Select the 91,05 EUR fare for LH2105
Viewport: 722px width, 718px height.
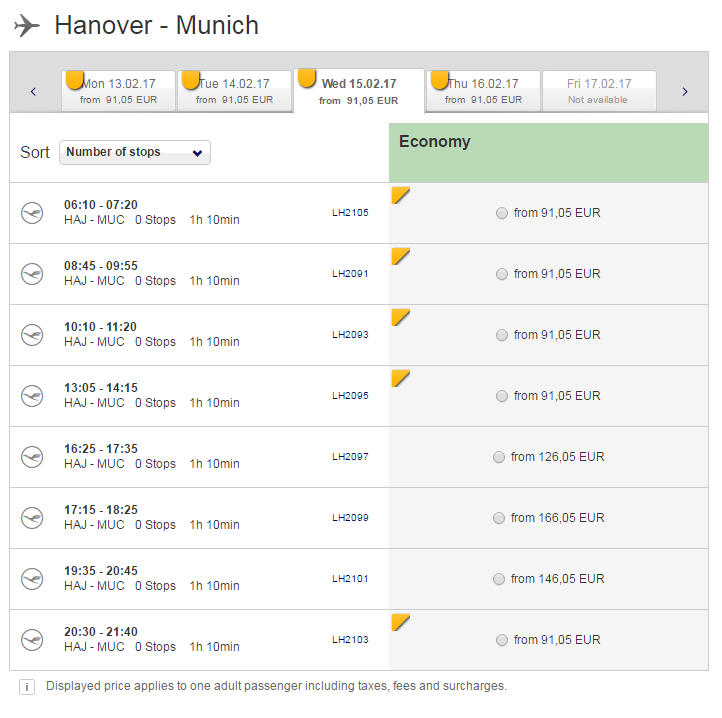click(502, 213)
